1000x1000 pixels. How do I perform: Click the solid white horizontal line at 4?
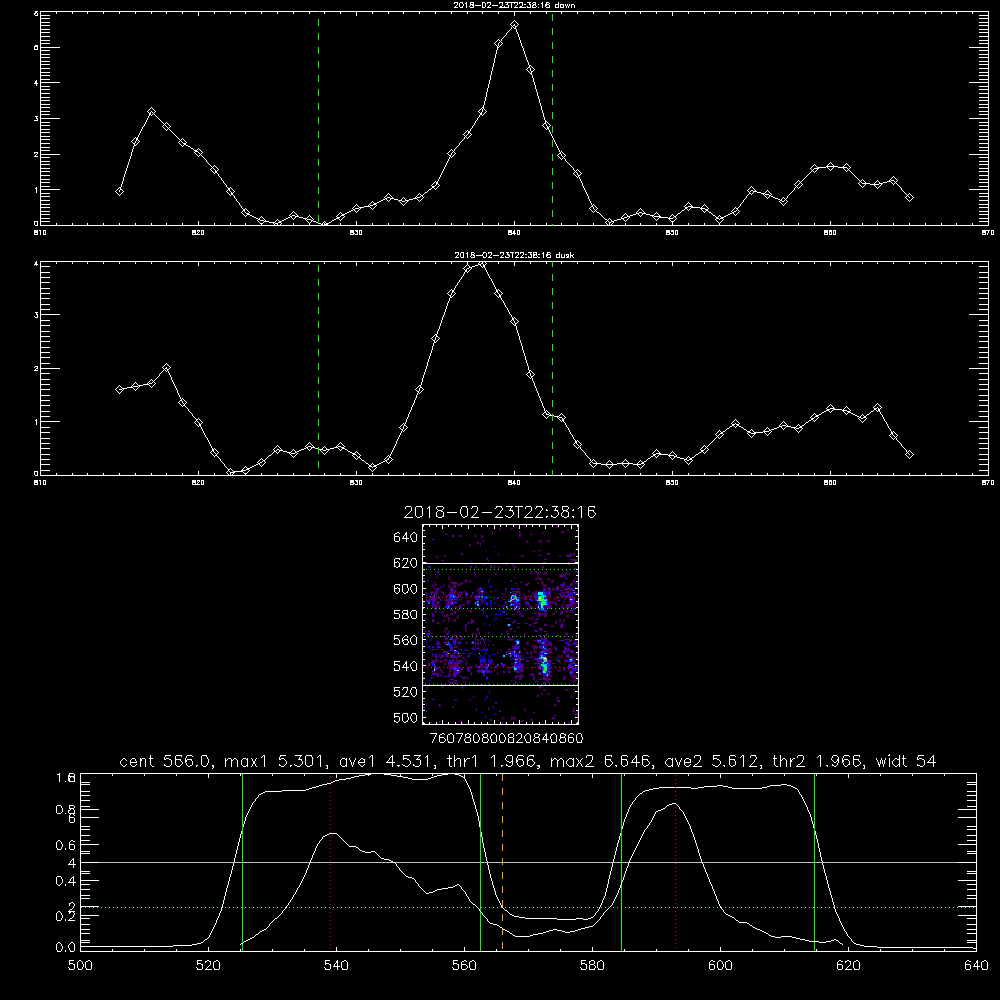(528, 862)
